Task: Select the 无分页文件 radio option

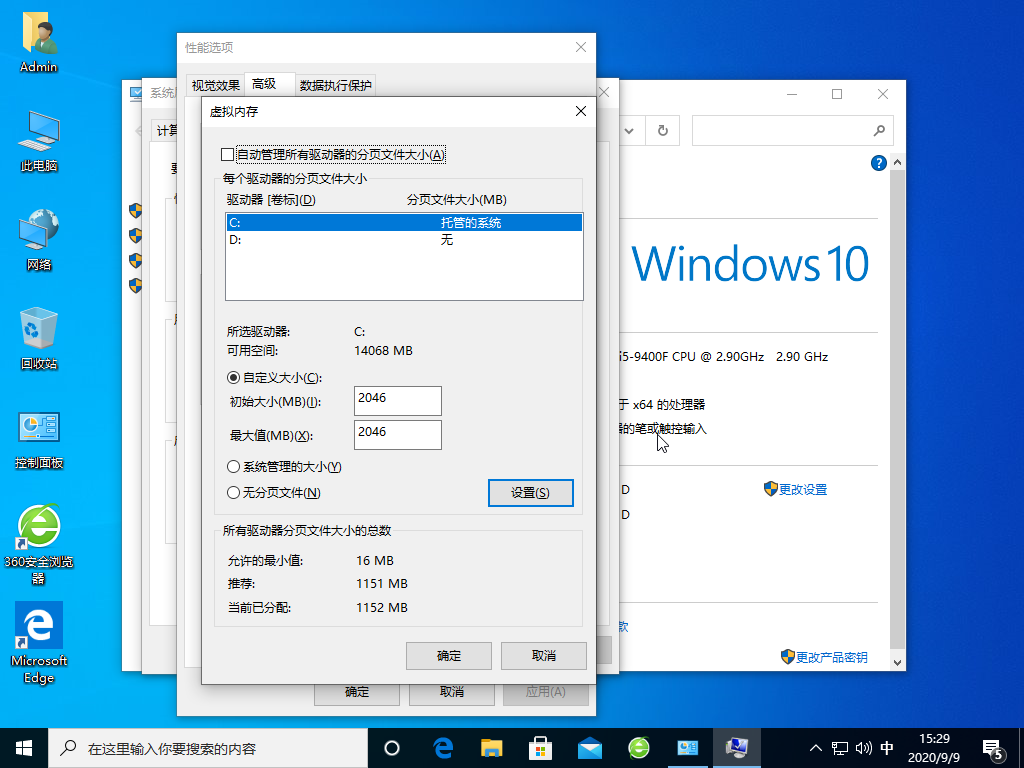Action: coord(234,493)
